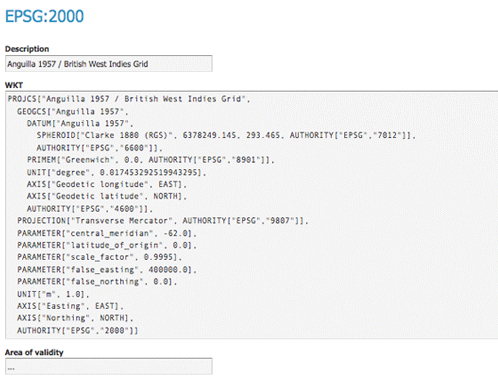Click the Description input field
Screen dimensions: 498x380
pos(109,64)
